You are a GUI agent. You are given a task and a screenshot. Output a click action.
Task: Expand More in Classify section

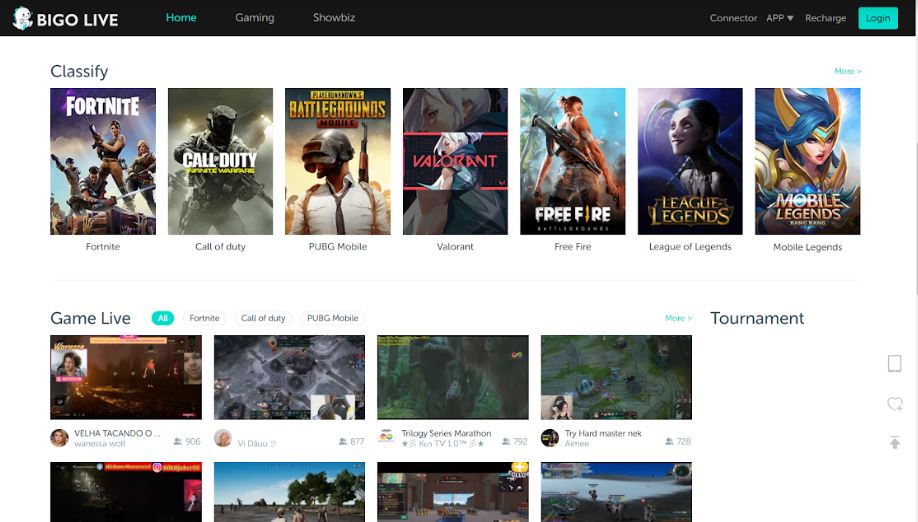[847, 71]
